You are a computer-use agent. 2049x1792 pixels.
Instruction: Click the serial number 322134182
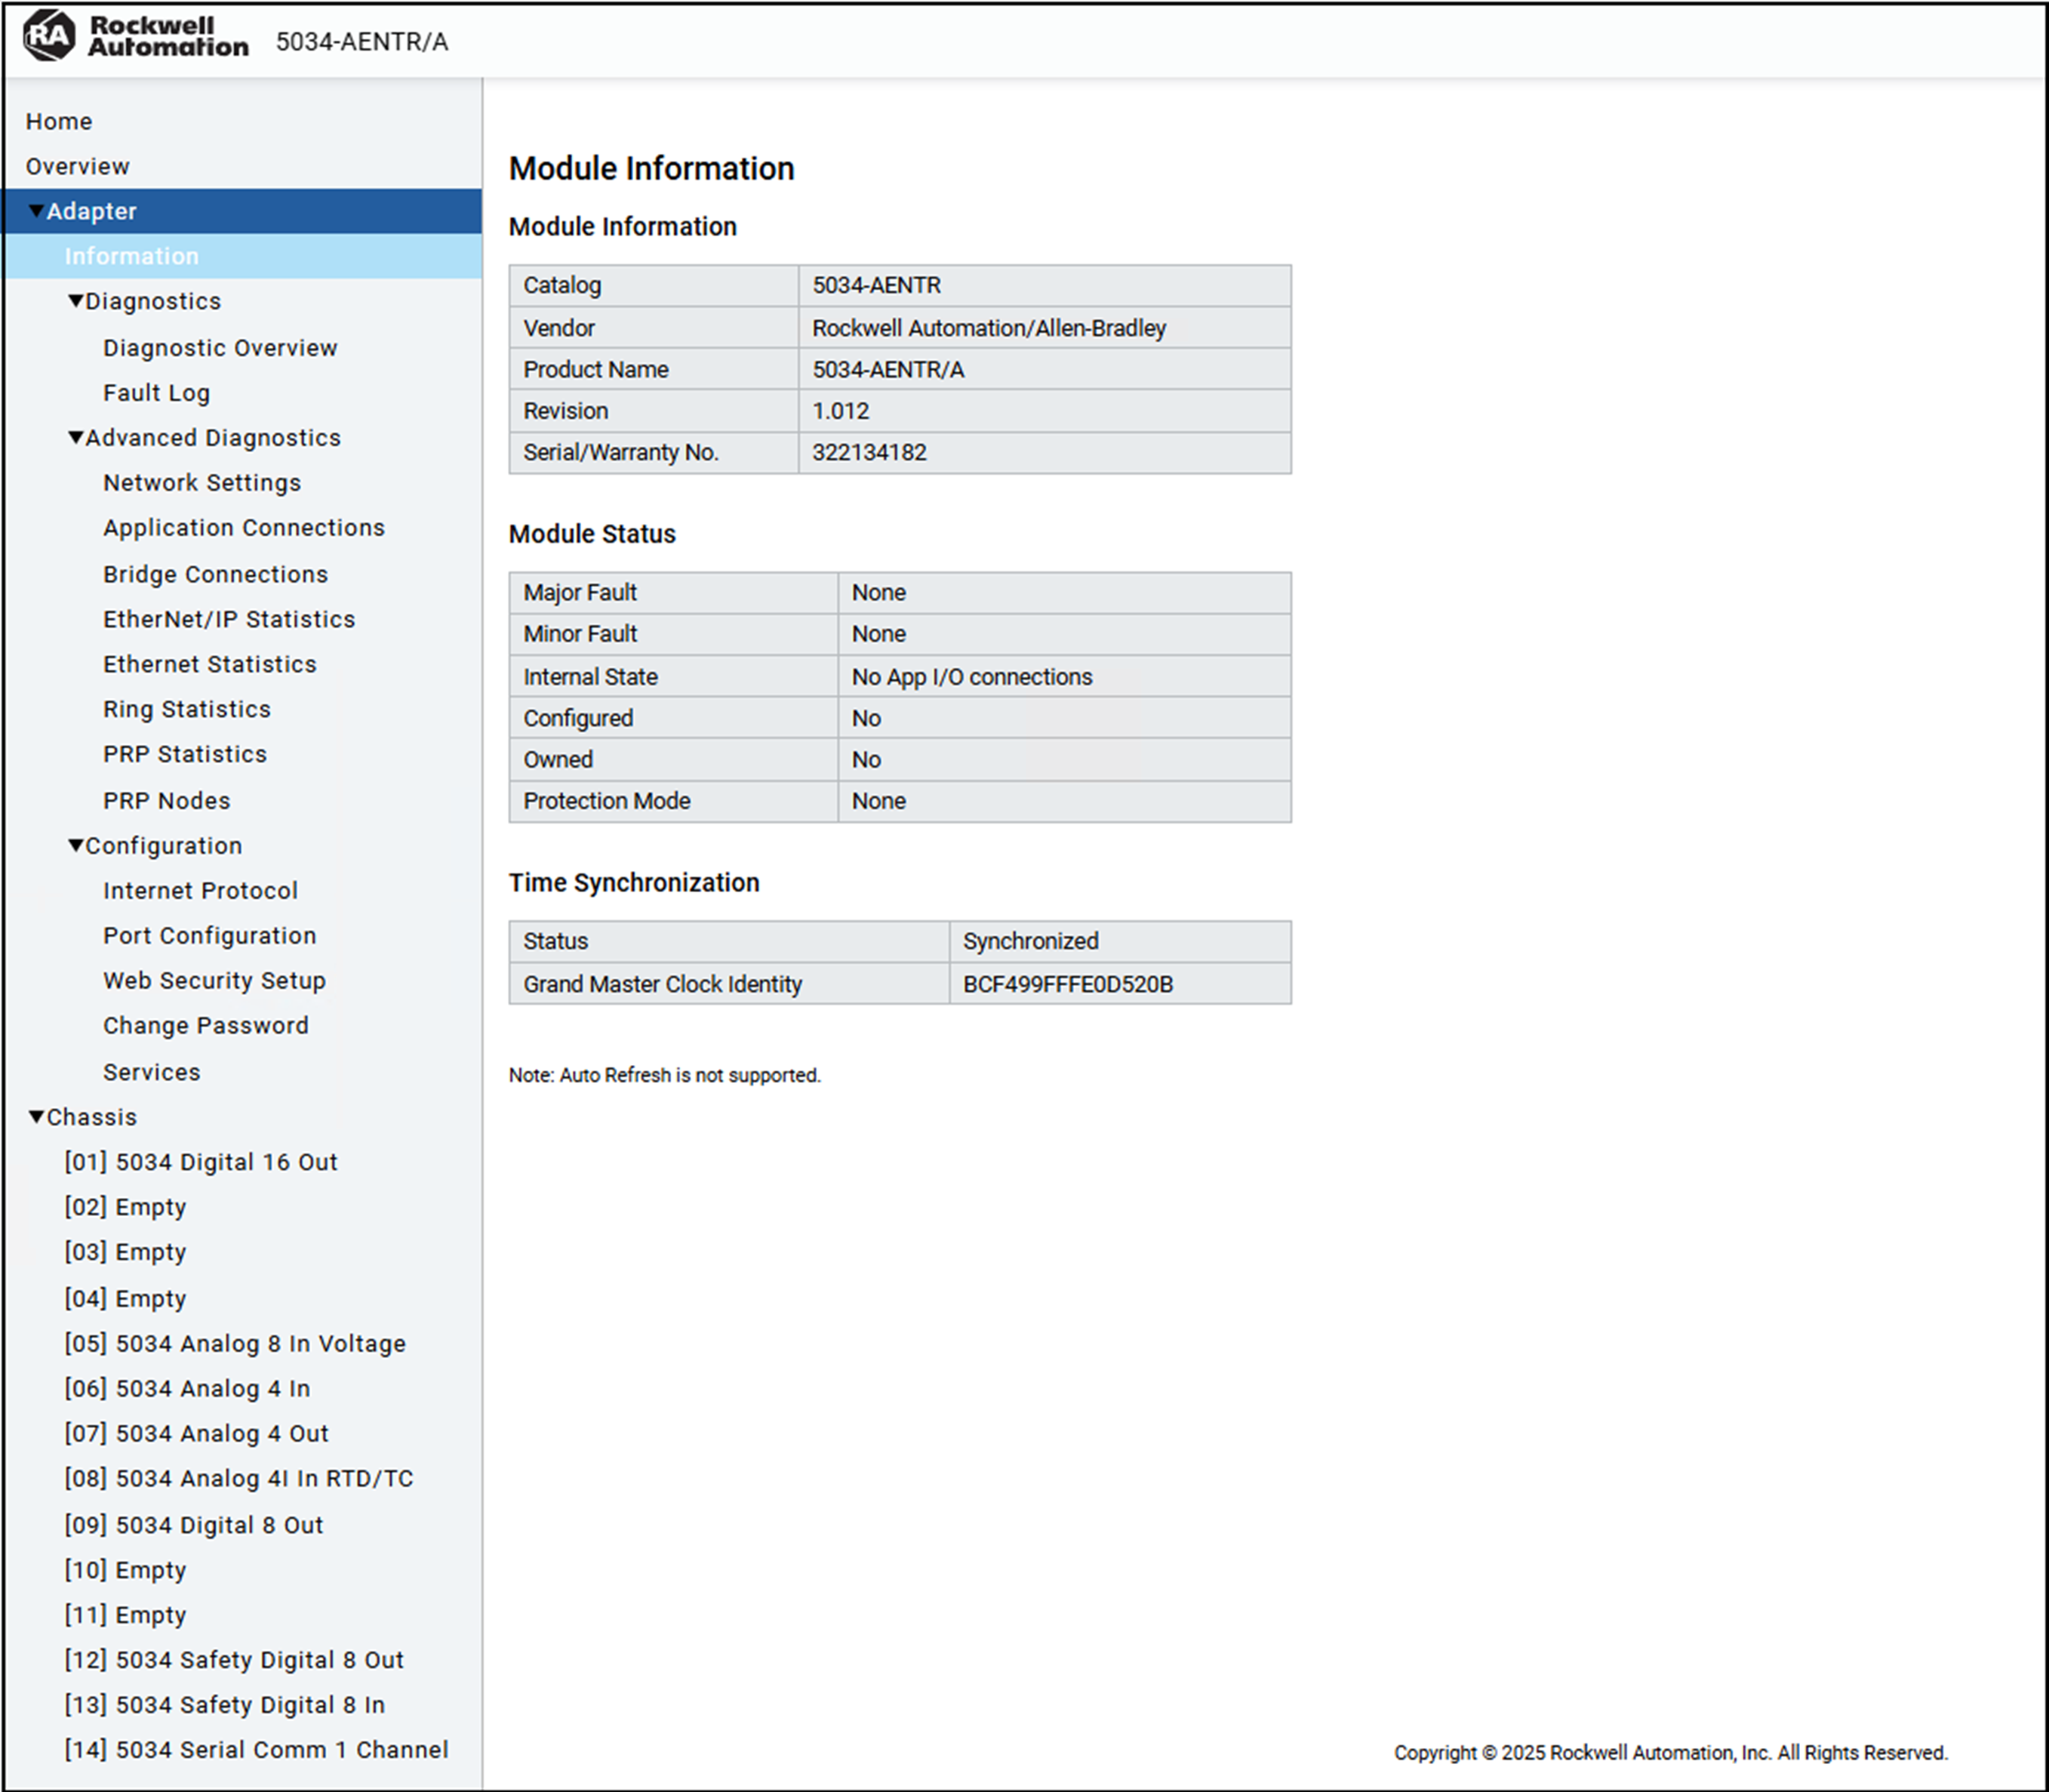click(x=869, y=452)
